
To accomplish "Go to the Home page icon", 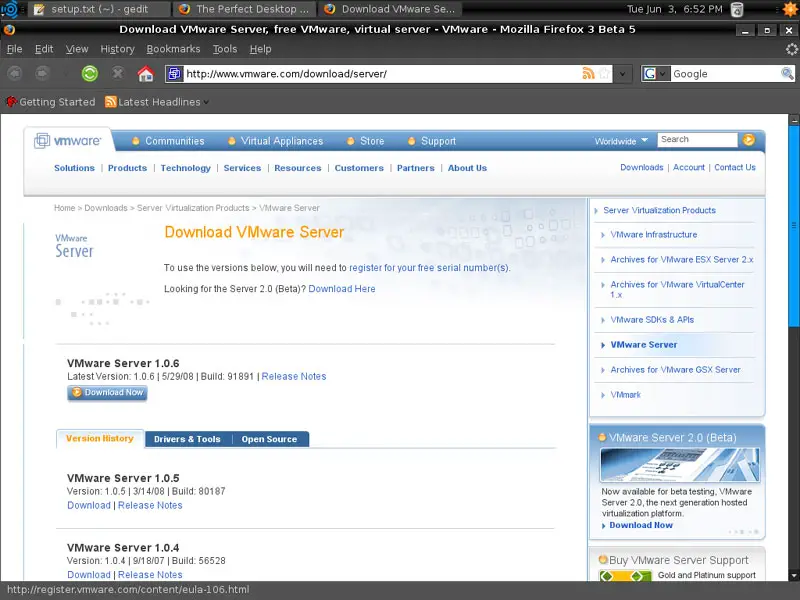I will tap(145, 73).
